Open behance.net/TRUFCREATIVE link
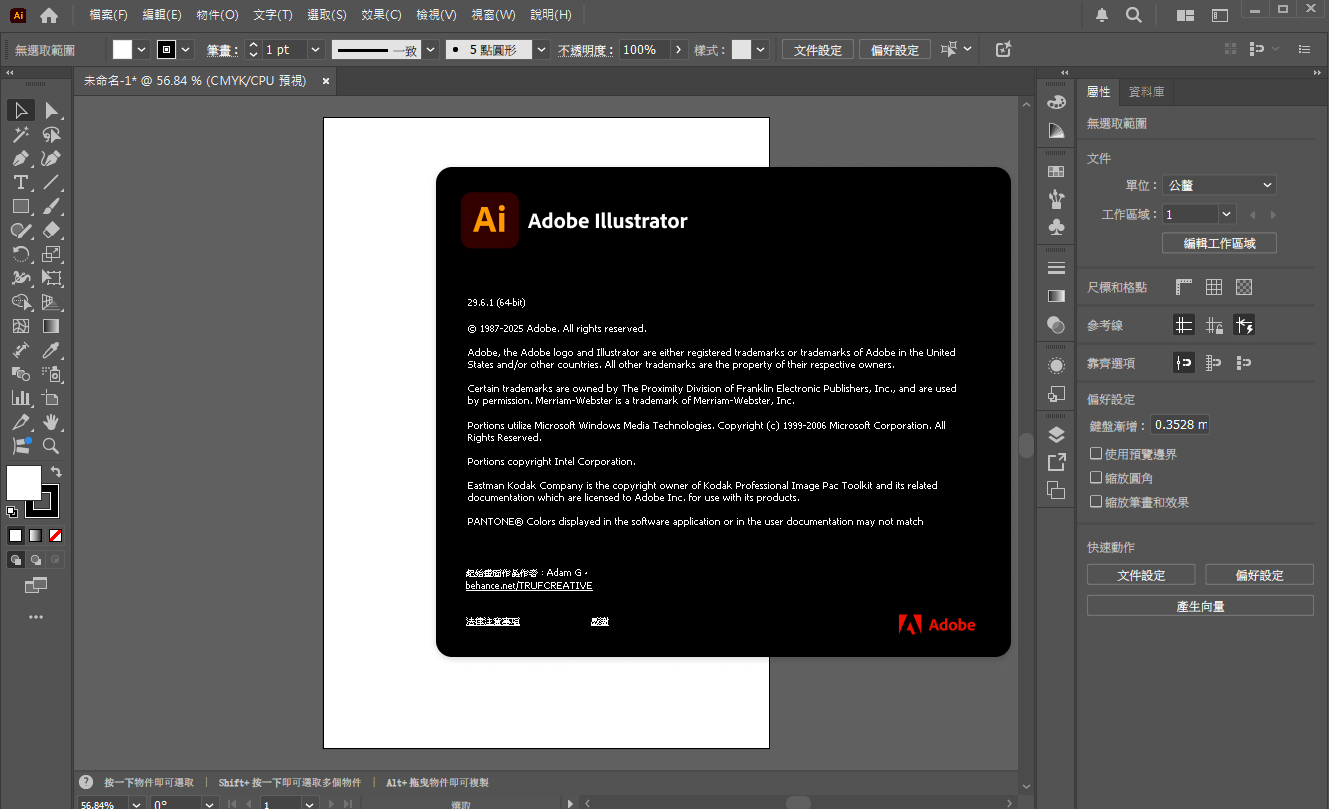 point(529,586)
